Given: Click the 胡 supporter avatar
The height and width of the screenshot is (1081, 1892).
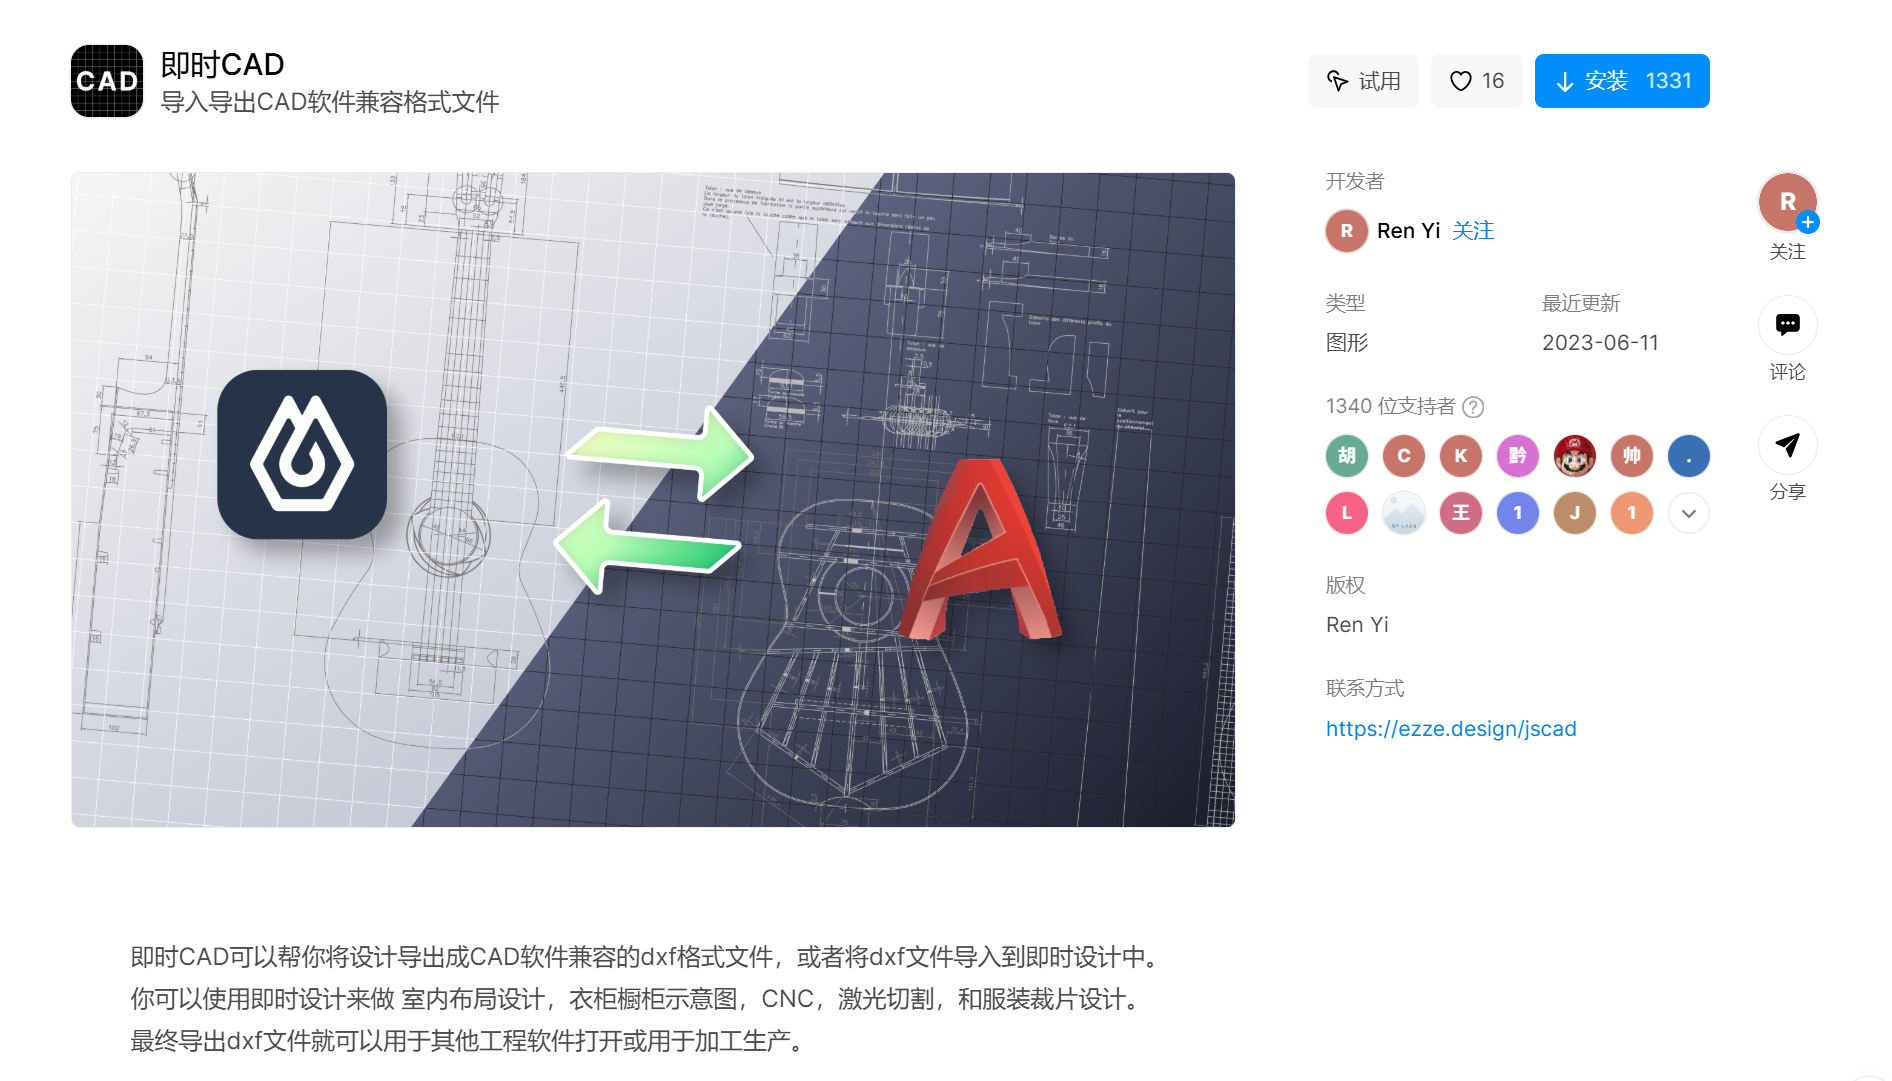Looking at the screenshot, I should pos(1346,456).
